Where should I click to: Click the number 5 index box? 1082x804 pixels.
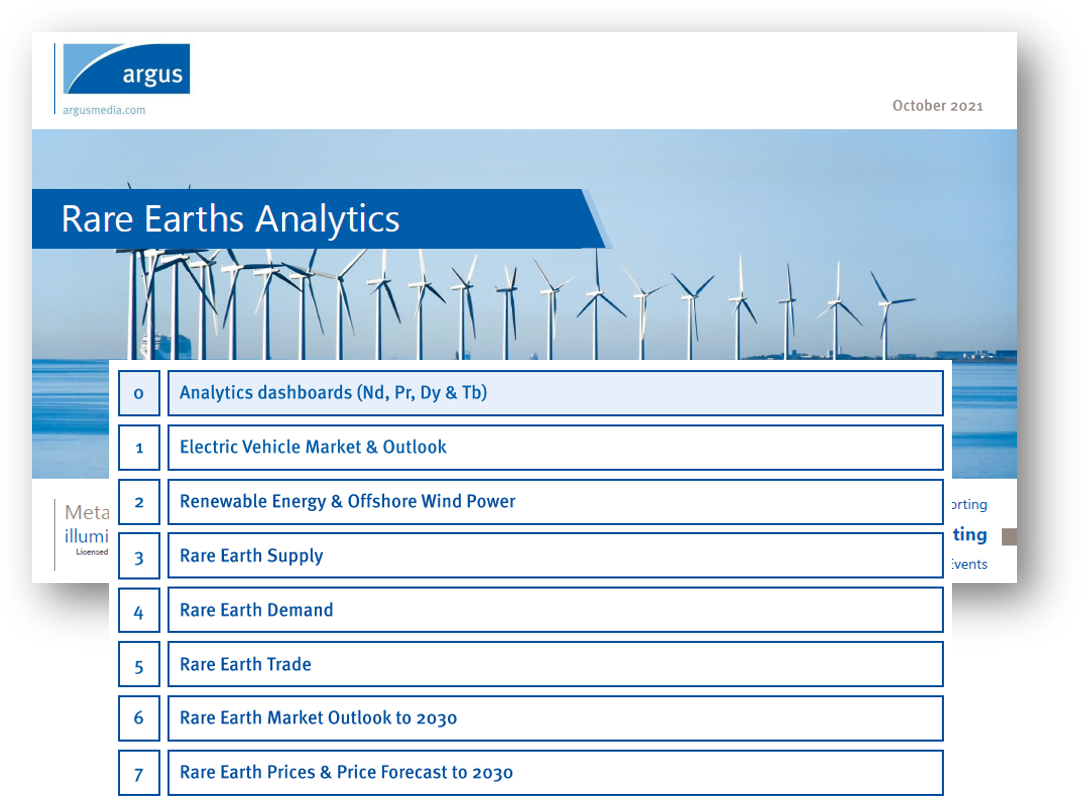coord(138,664)
